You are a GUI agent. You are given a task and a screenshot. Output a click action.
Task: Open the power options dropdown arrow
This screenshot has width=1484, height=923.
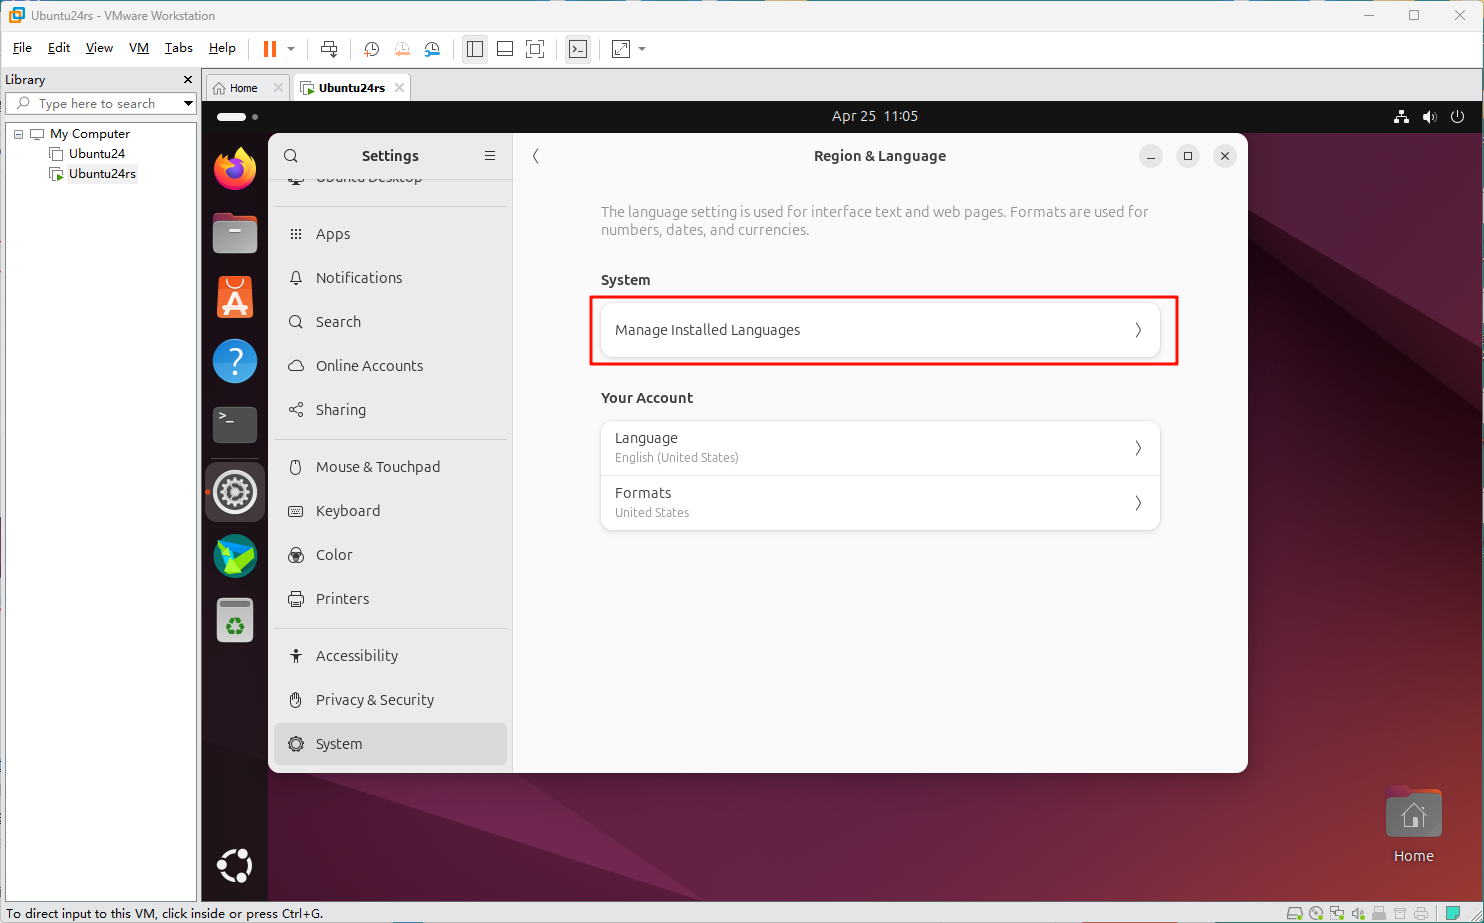[x=291, y=49]
